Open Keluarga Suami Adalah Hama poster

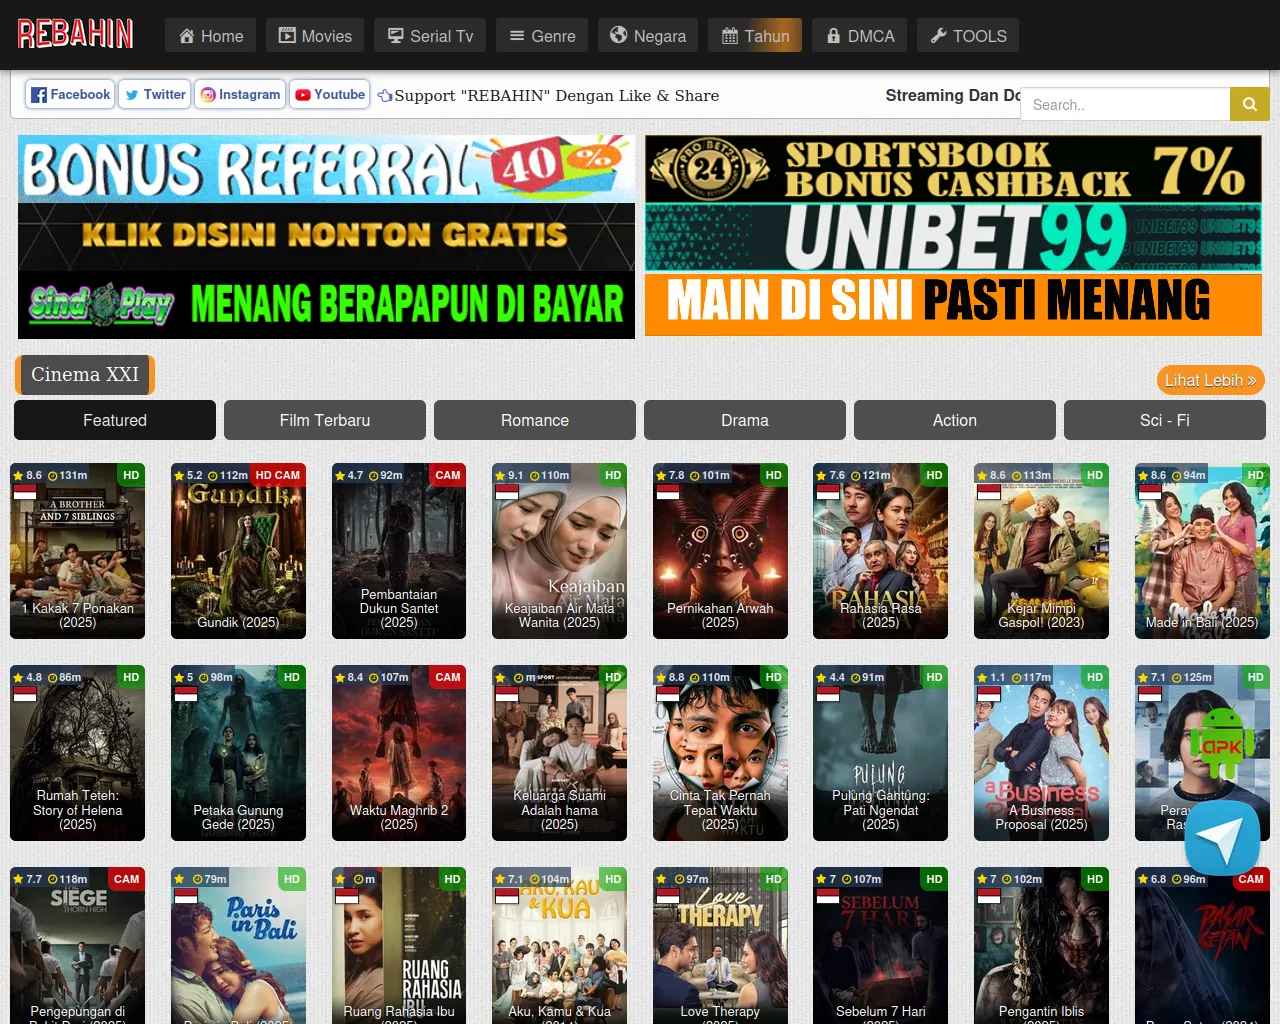pyautogui.click(x=559, y=753)
